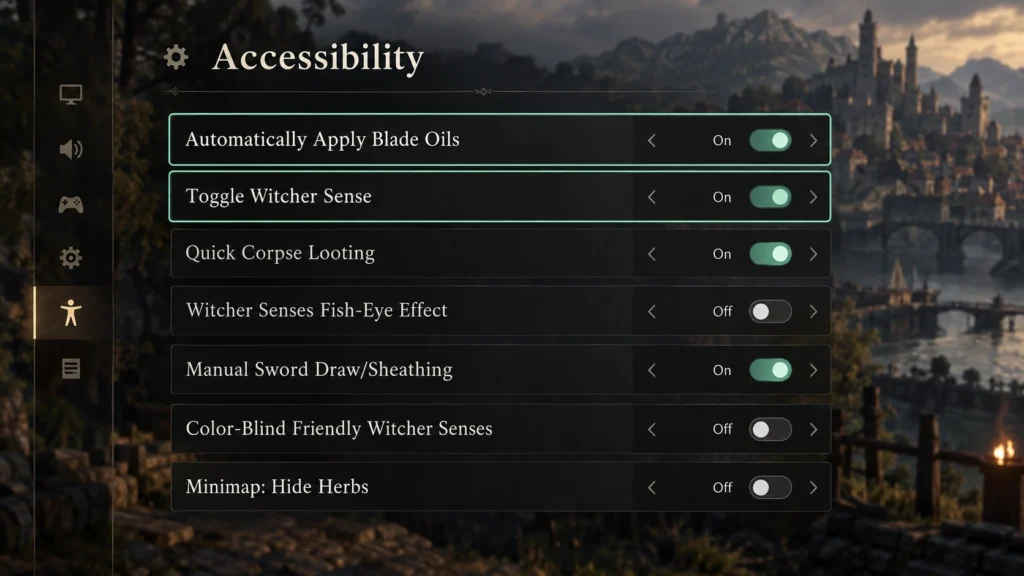Viewport: 1024px width, 576px height.
Task: Select Color-Blind Friendly Witcher Senses label
Action: click(339, 428)
